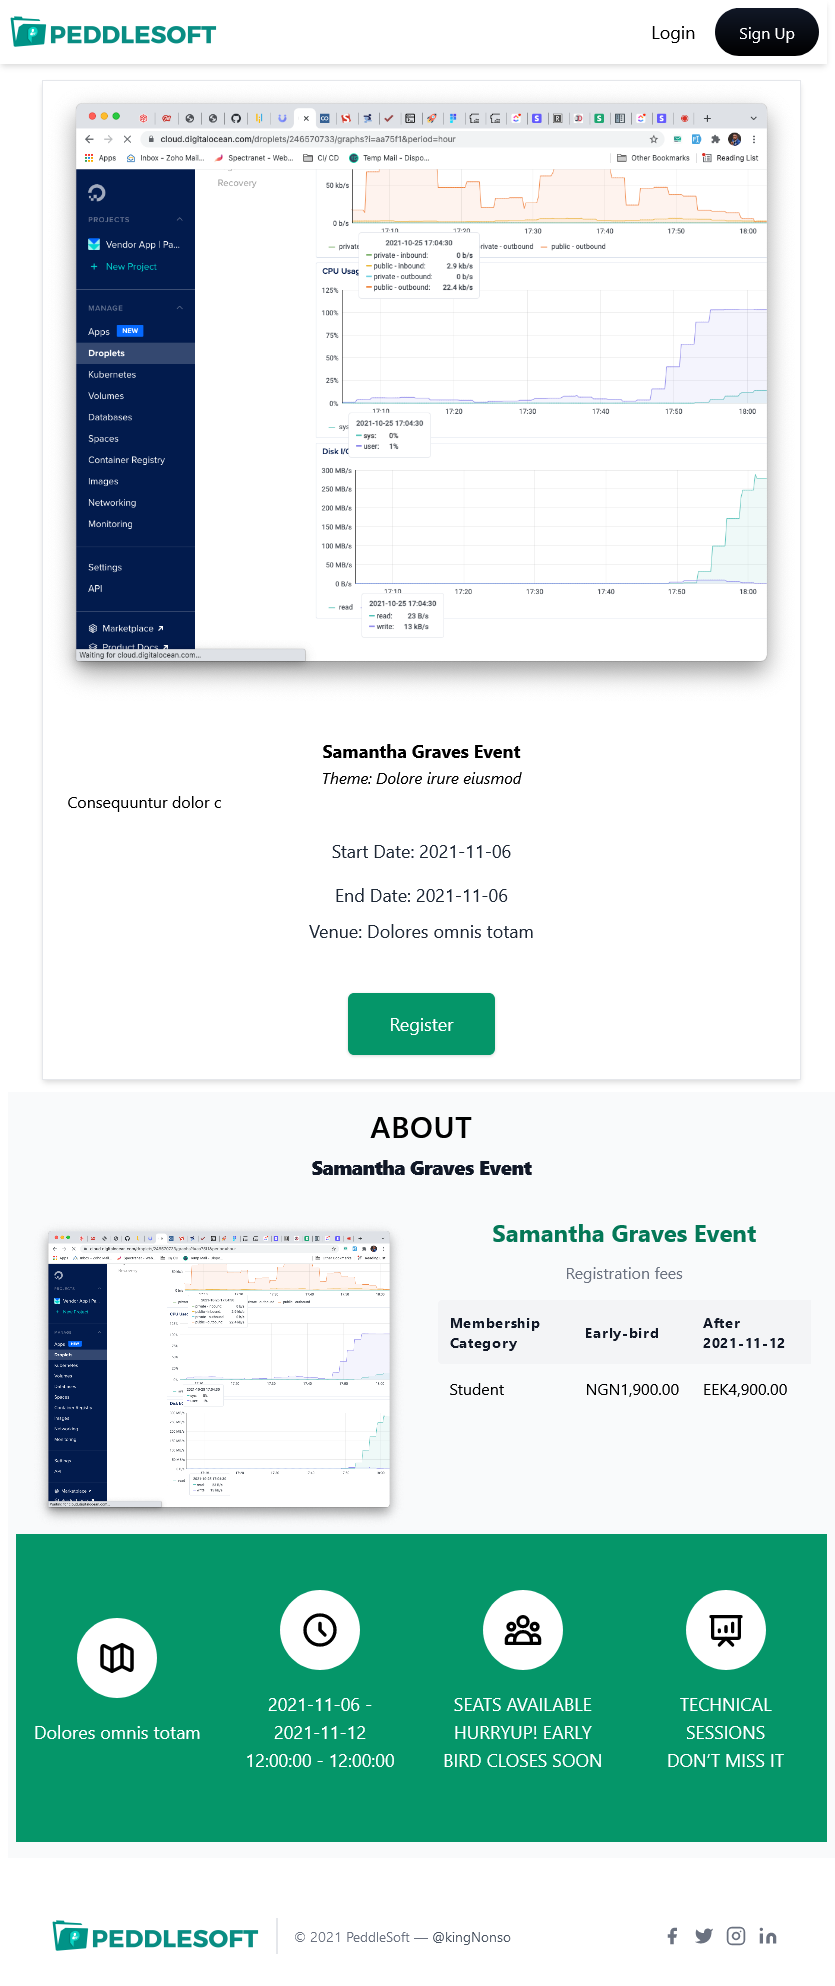Open the LinkedIn footer icon
Image resolution: width=835 pixels, height=1986 pixels.
tap(767, 1936)
